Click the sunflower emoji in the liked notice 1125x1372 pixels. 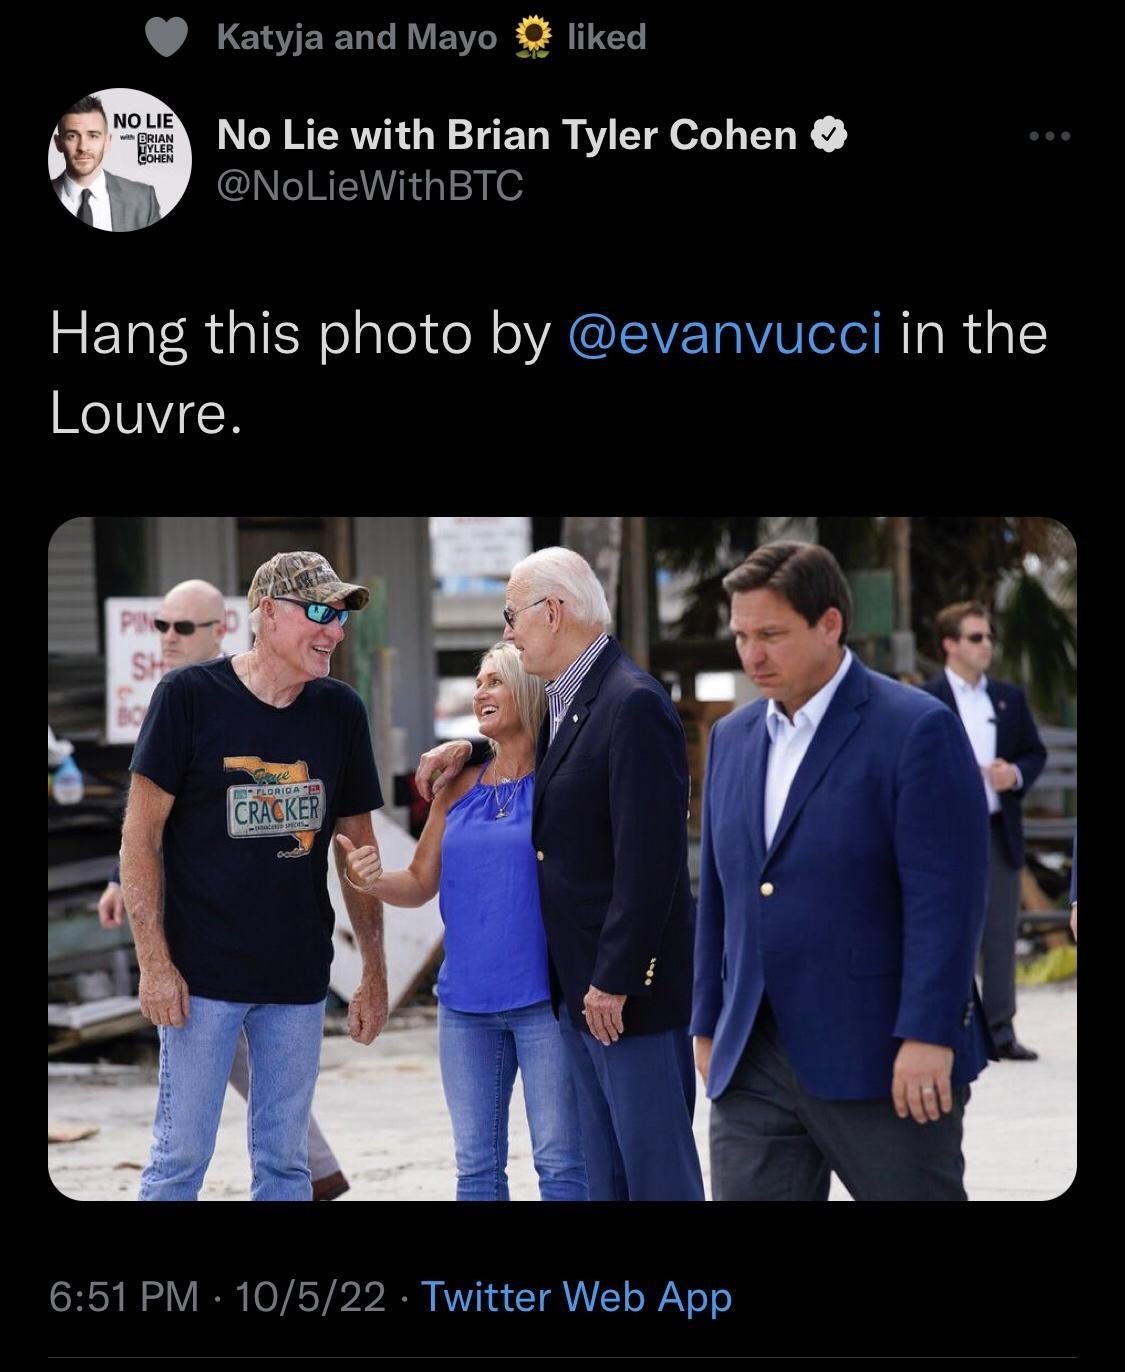coord(532,34)
